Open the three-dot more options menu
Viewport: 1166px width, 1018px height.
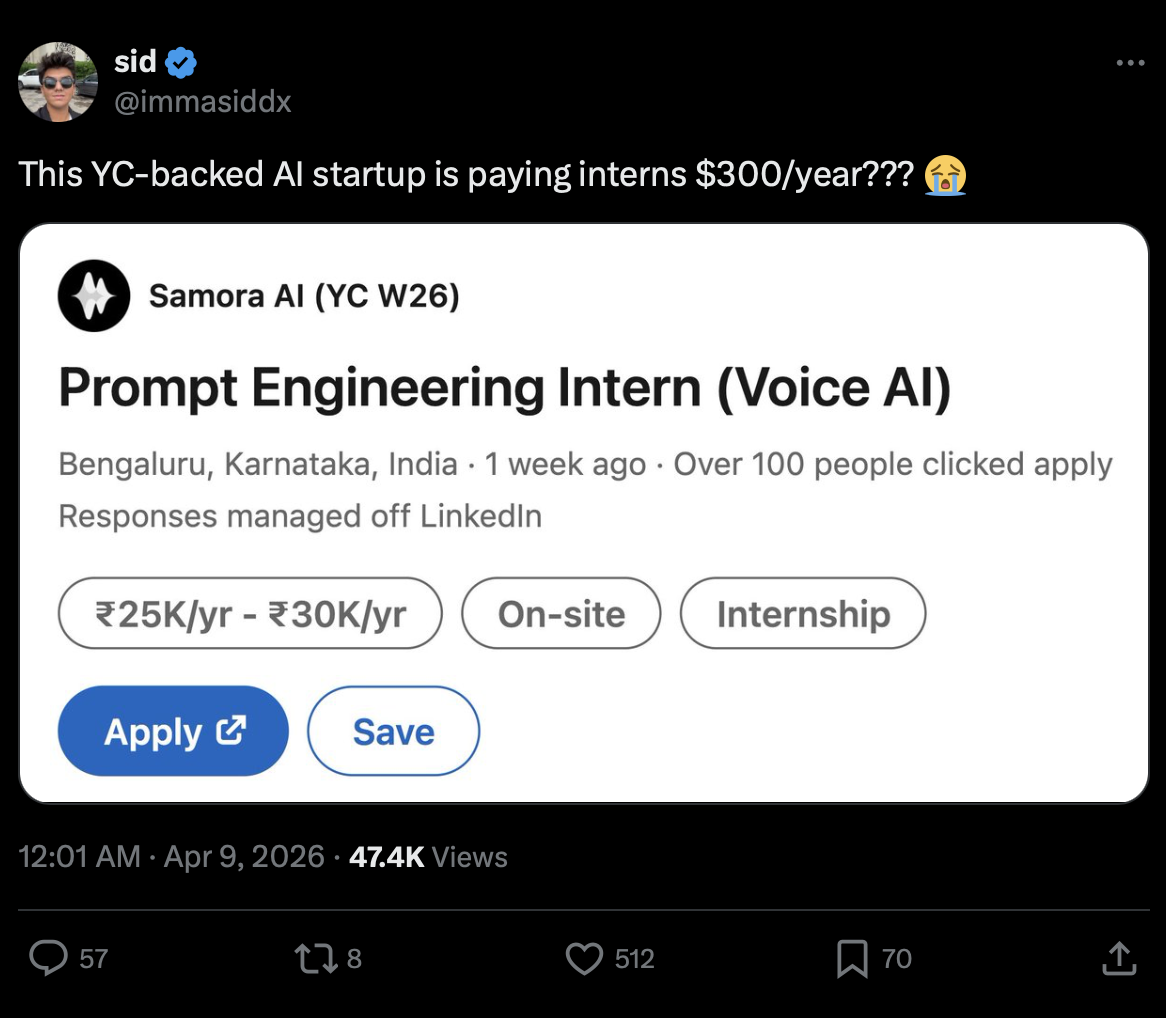coord(1129,63)
